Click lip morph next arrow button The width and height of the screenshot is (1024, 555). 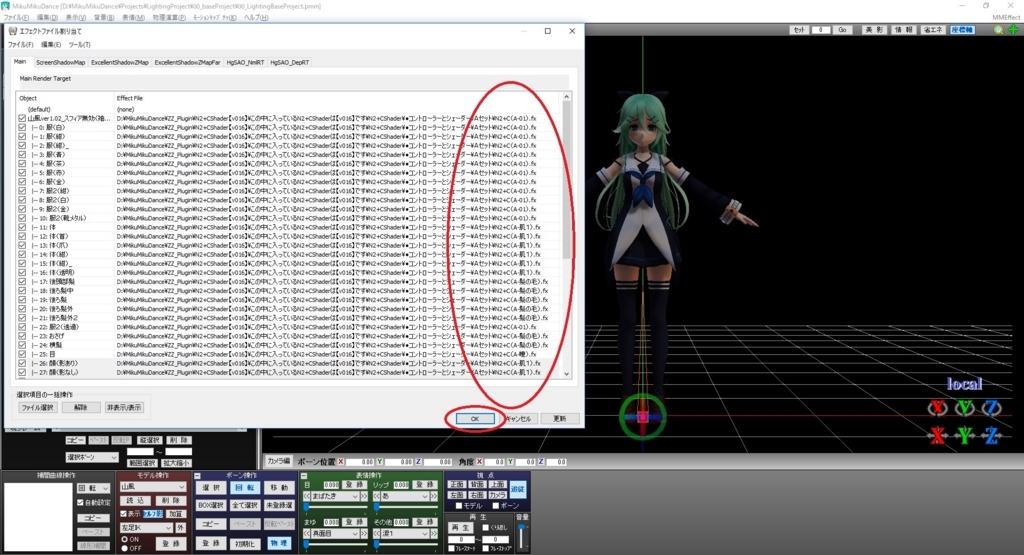pos(434,496)
